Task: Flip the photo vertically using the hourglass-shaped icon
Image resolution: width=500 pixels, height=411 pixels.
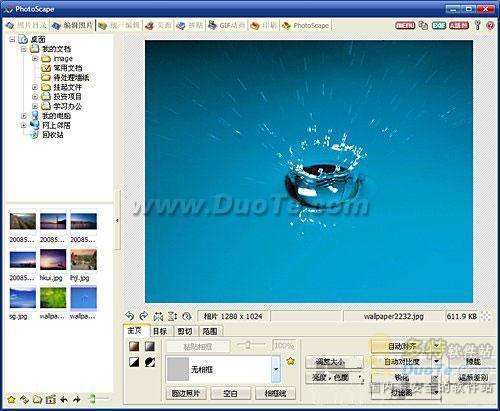Action: [x=172, y=316]
